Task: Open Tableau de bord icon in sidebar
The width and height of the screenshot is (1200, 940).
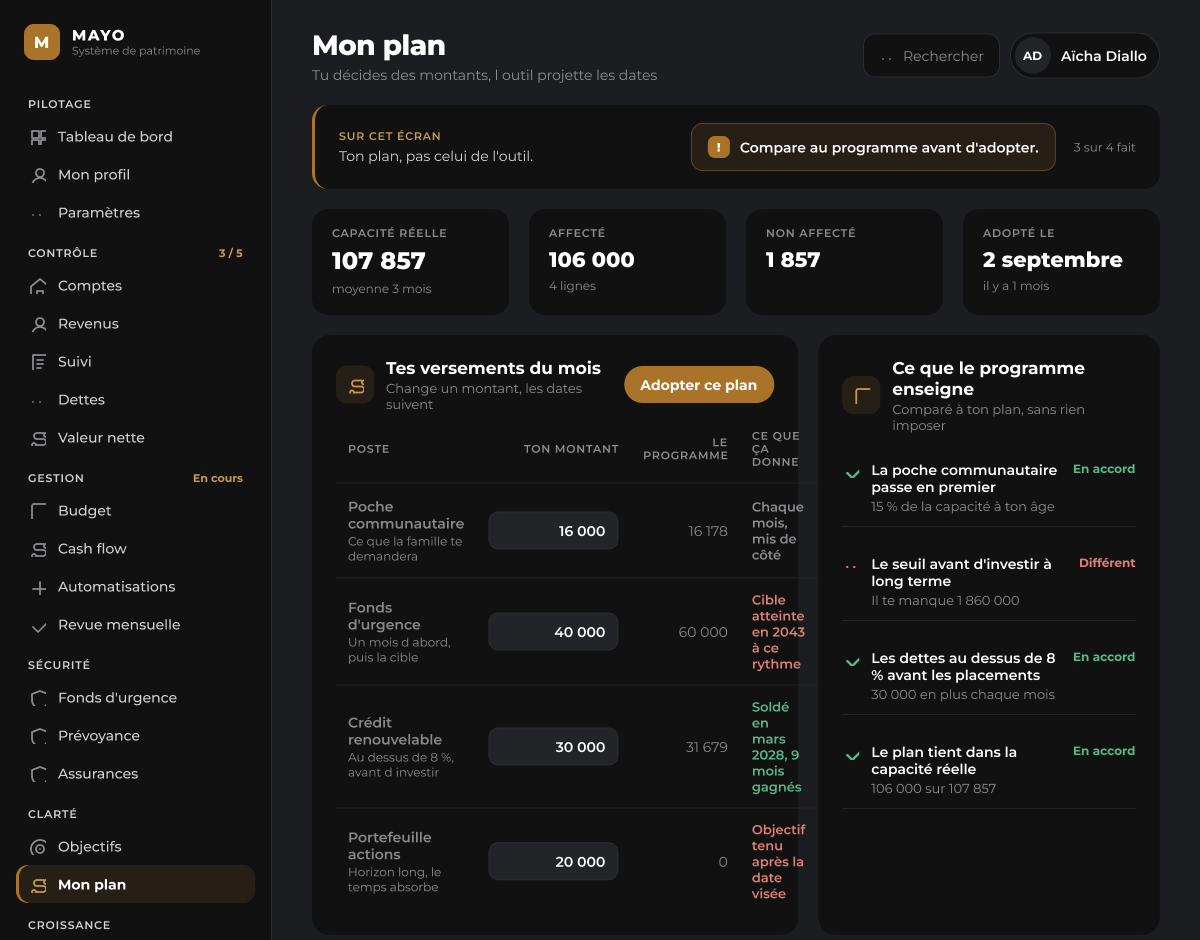Action: 39,137
